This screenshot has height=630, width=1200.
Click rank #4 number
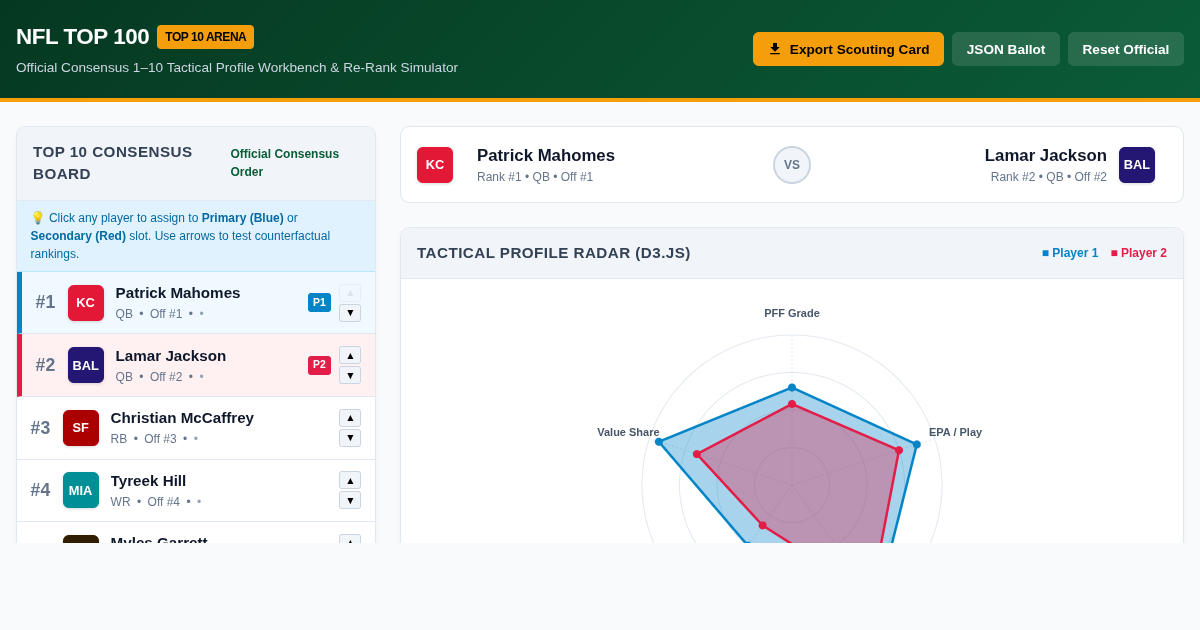pyautogui.click(x=40, y=490)
